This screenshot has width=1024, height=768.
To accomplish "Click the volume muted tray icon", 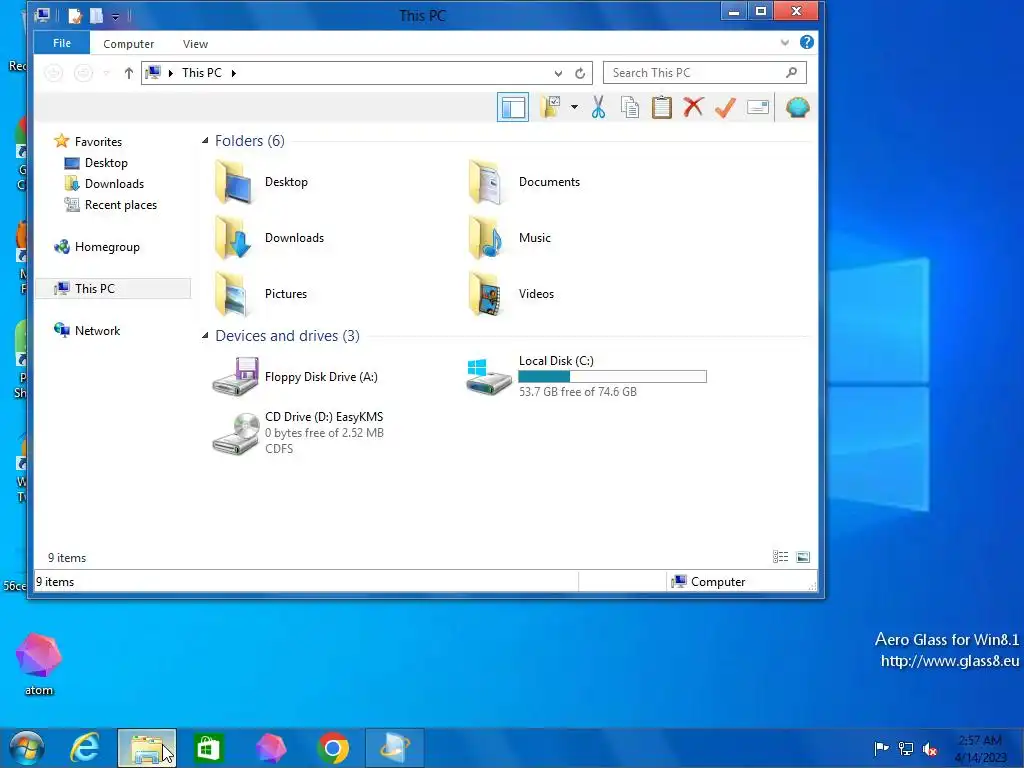I will tap(929, 749).
